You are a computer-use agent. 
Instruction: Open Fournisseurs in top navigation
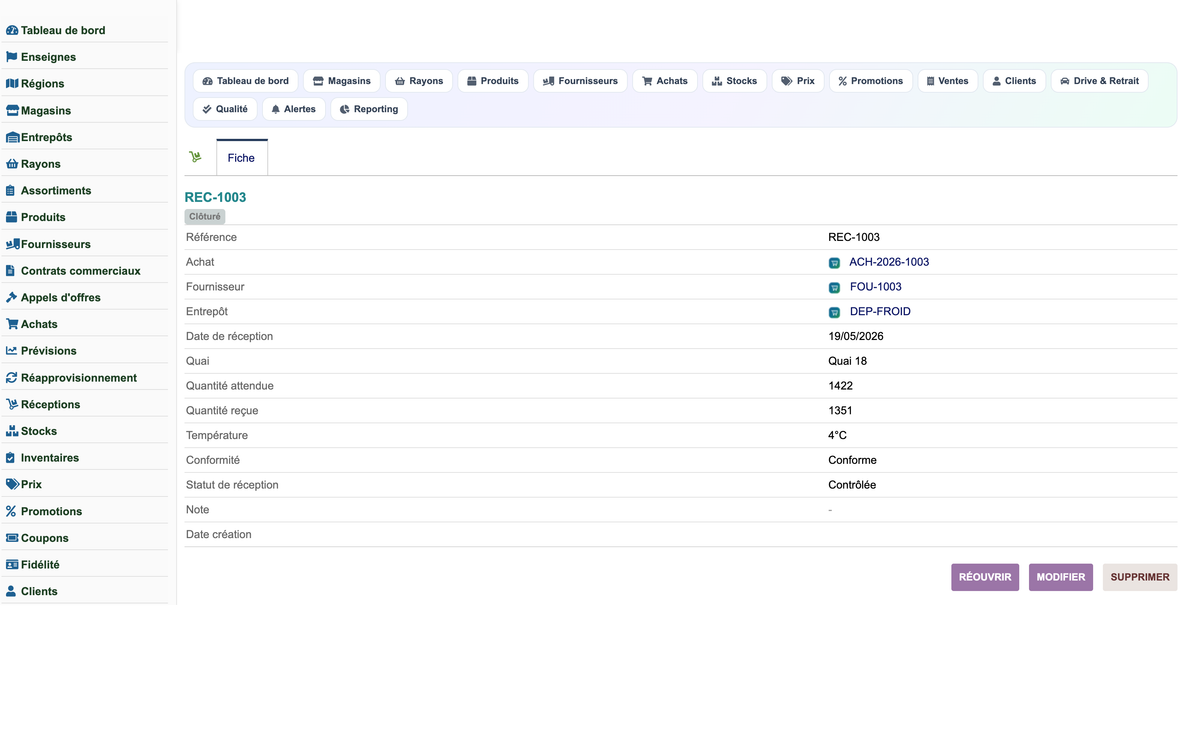pos(580,81)
